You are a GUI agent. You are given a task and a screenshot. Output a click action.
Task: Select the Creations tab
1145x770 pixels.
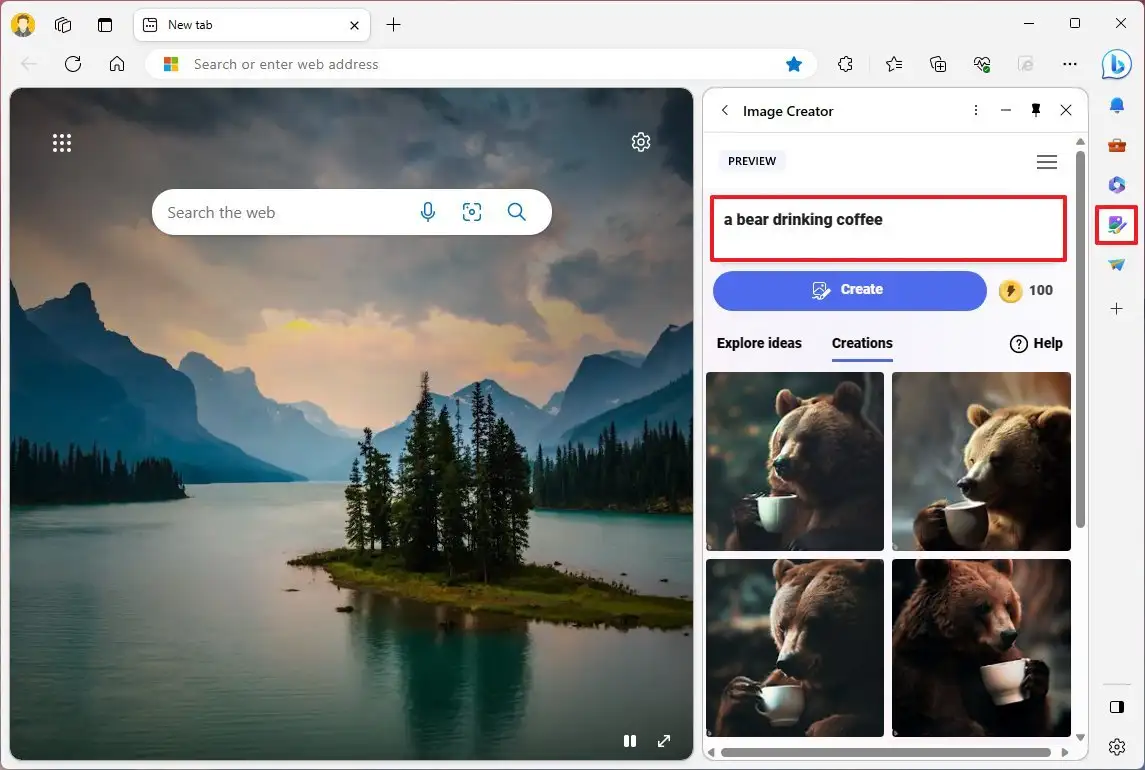tap(861, 343)
